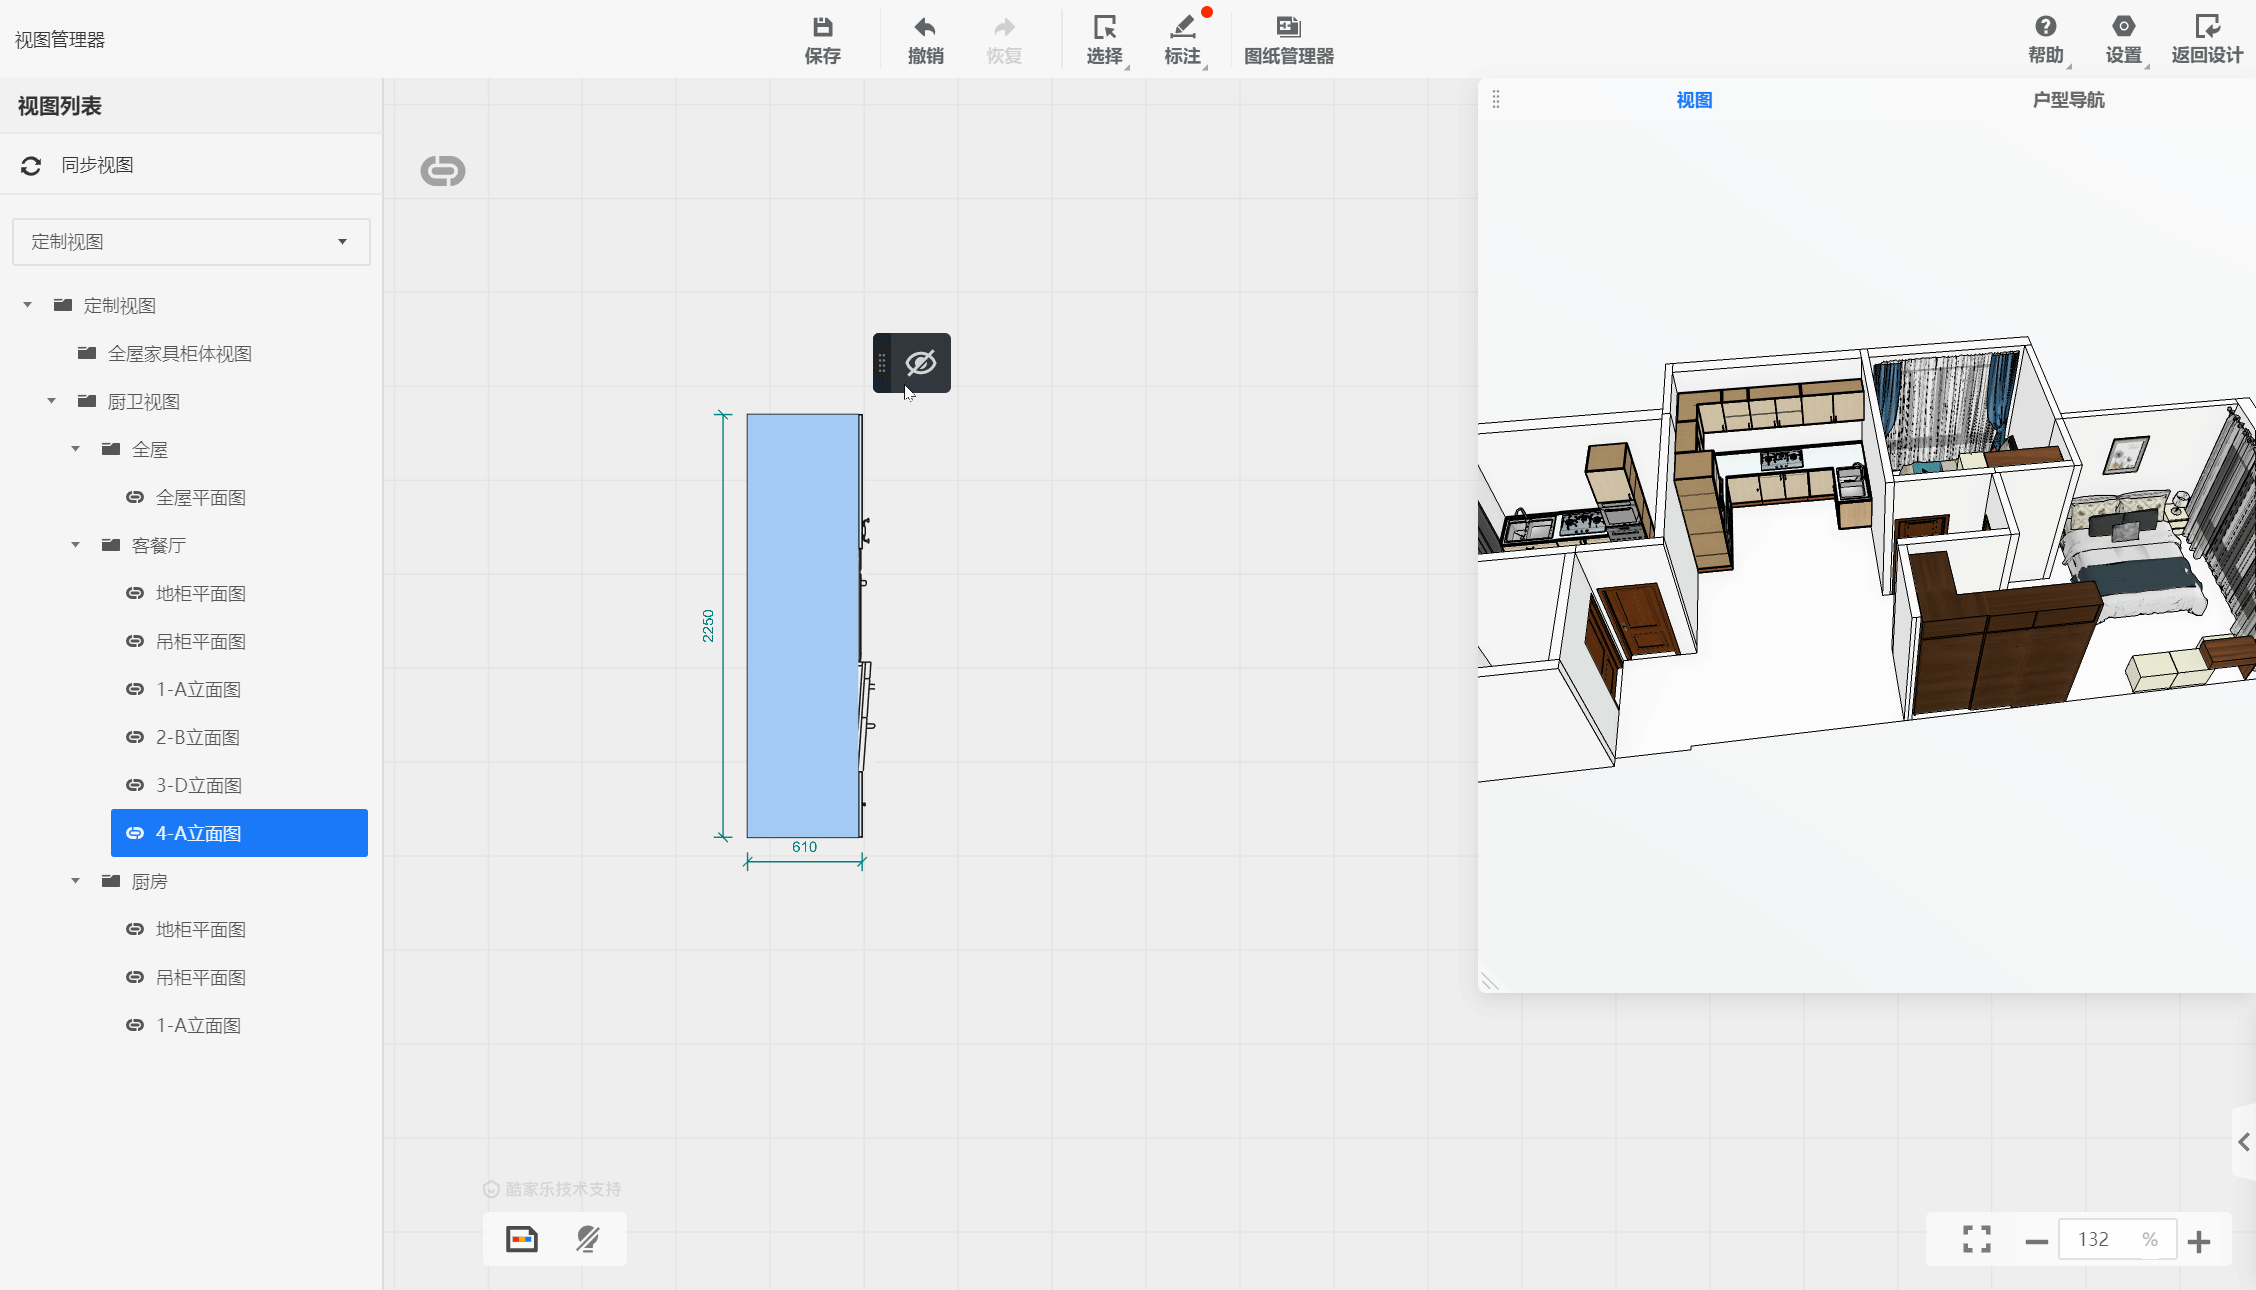
Task: Switch to the 户型导航 tab
Action: point(2068,100)
